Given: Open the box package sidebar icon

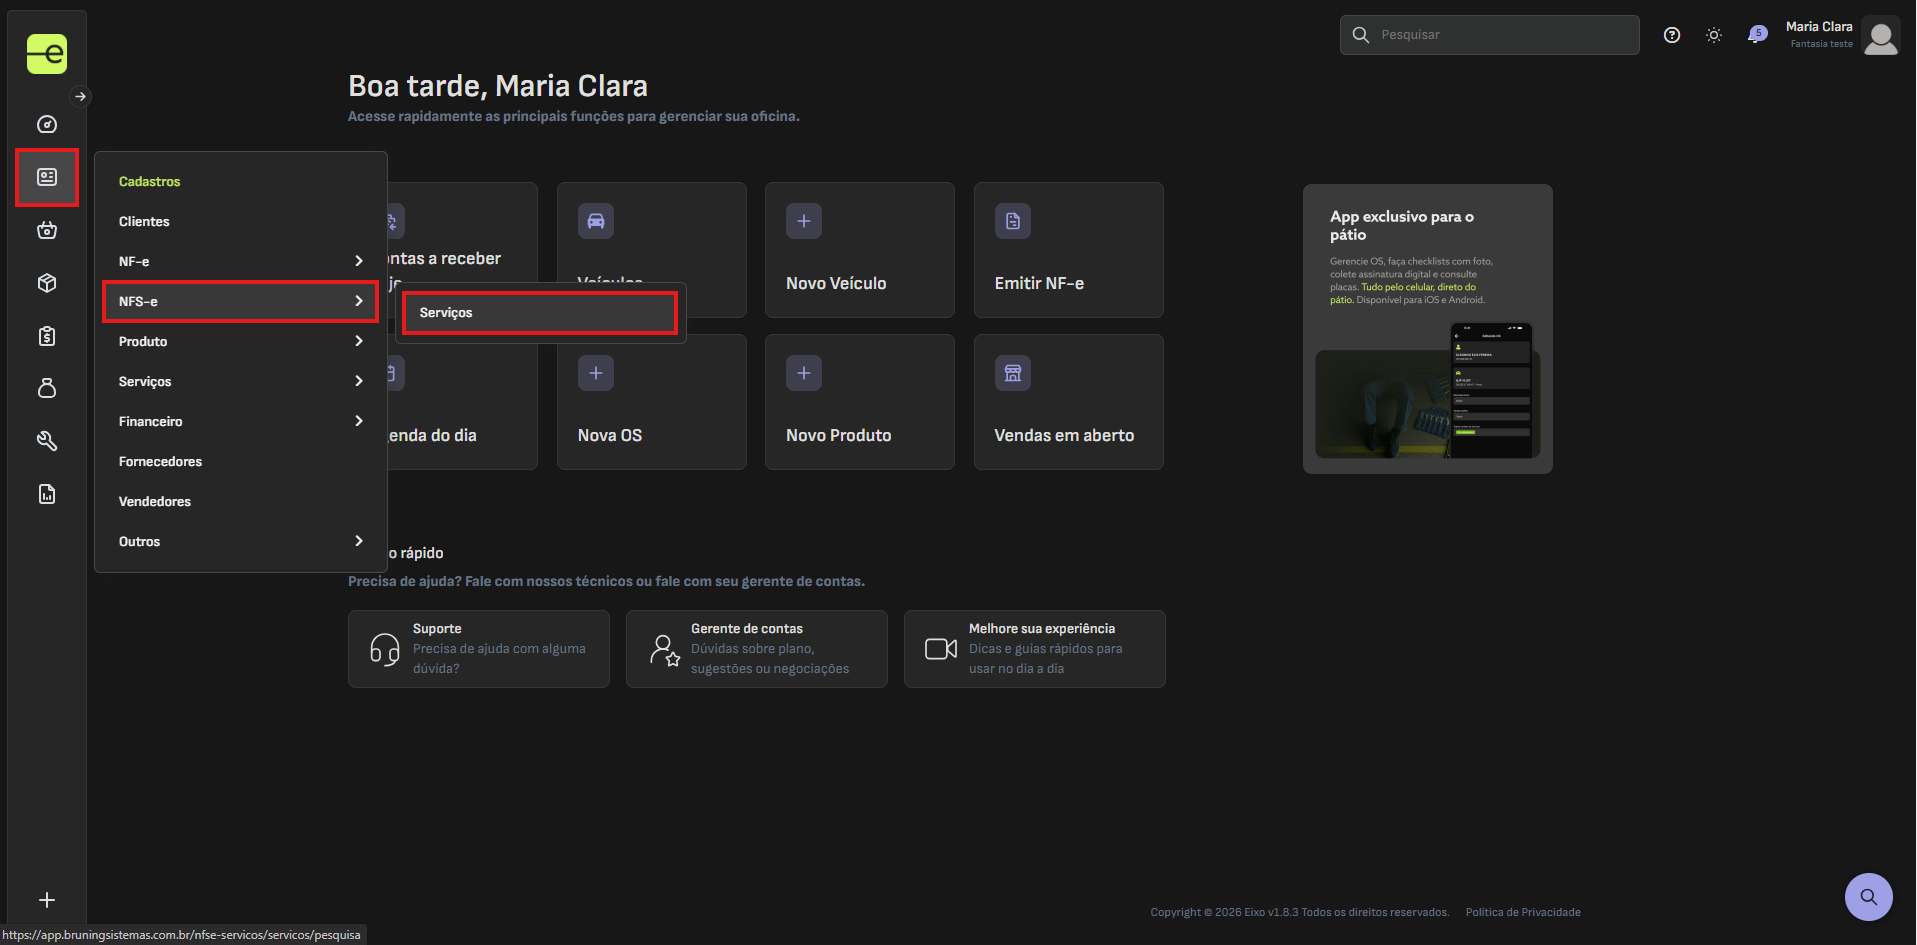Looking at the screenshot, I should pos(47,283).
